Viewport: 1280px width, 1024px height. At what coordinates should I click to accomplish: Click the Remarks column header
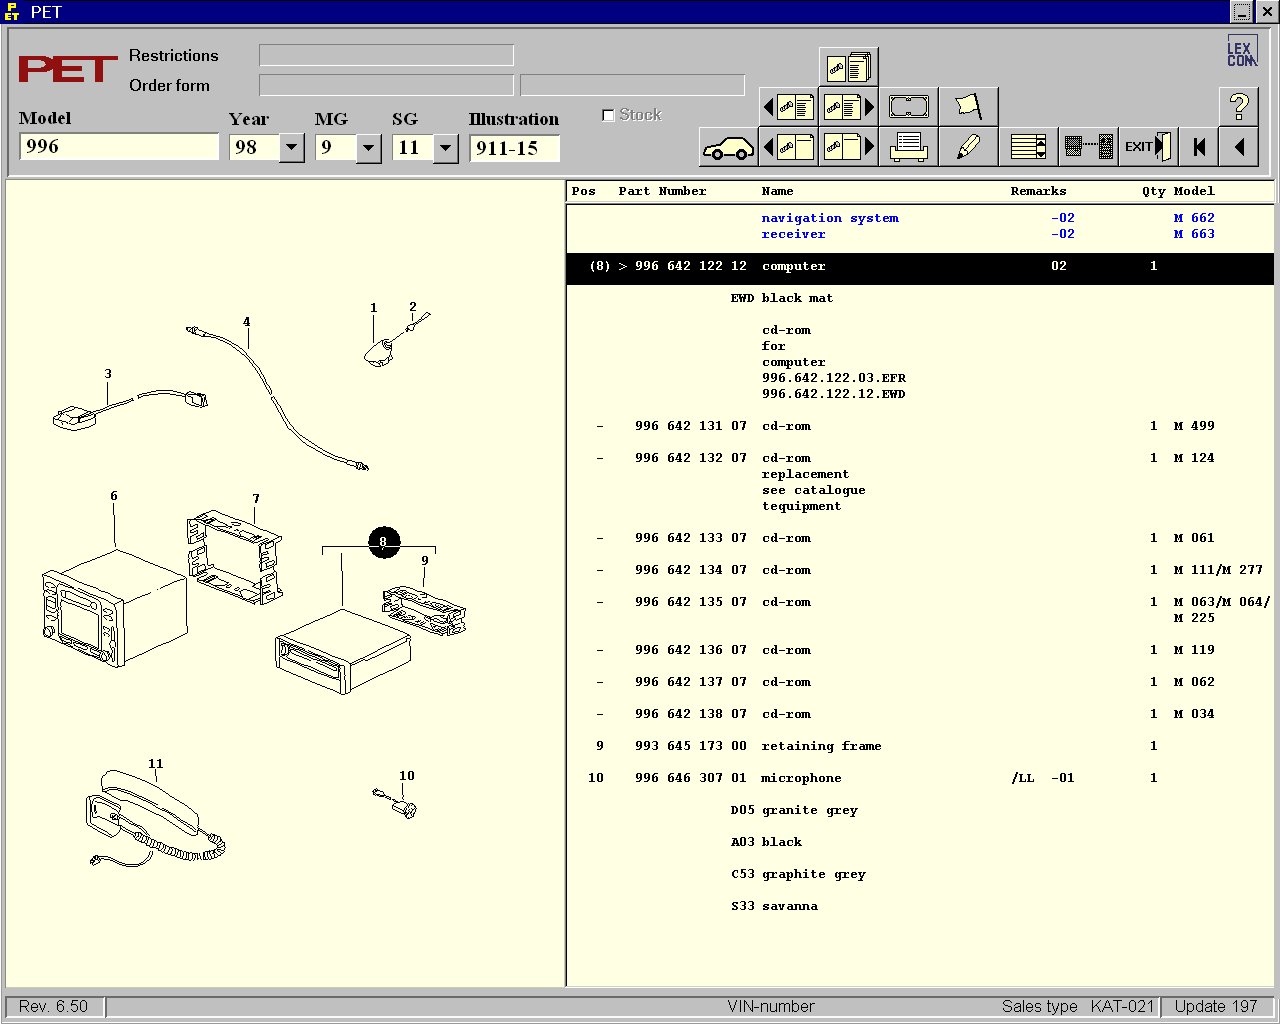[x=1038, y=191]
